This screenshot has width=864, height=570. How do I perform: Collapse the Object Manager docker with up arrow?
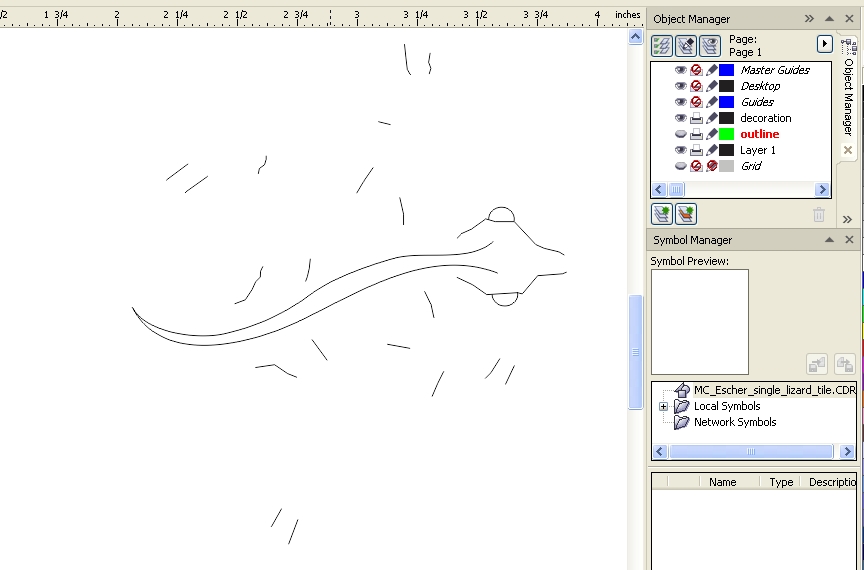point(829,19)
